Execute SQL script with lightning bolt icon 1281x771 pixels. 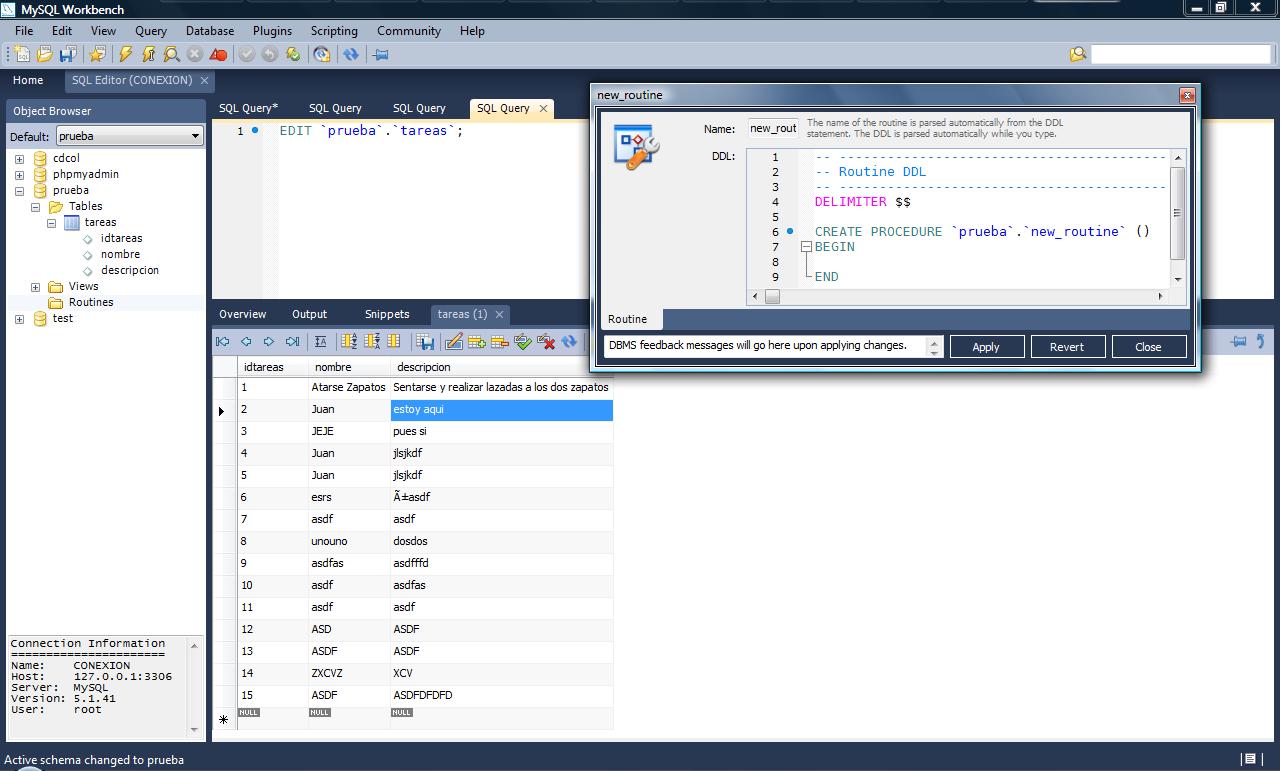126,54
